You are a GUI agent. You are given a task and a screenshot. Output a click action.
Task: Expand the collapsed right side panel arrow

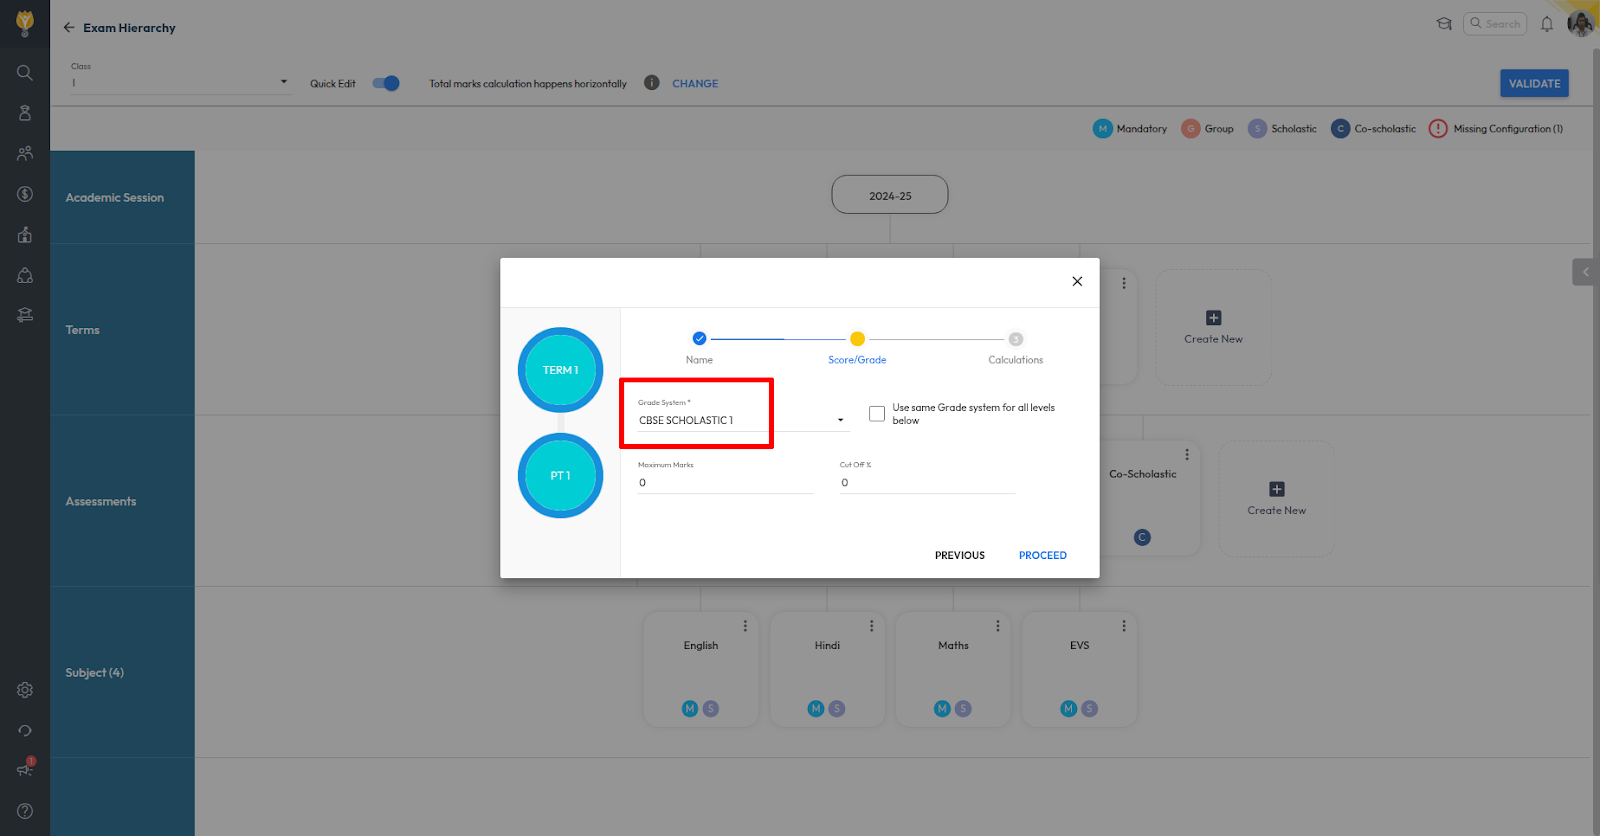[1585, 272]
